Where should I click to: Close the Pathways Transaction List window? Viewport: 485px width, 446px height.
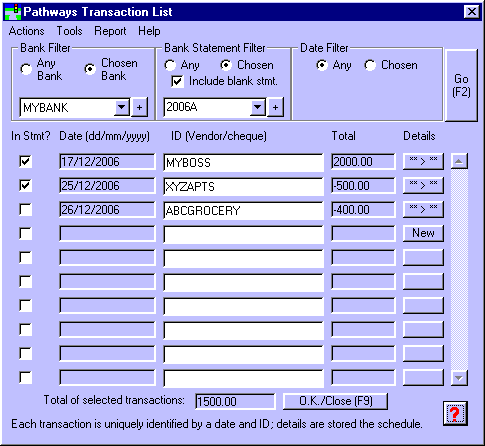pos(471,12)
